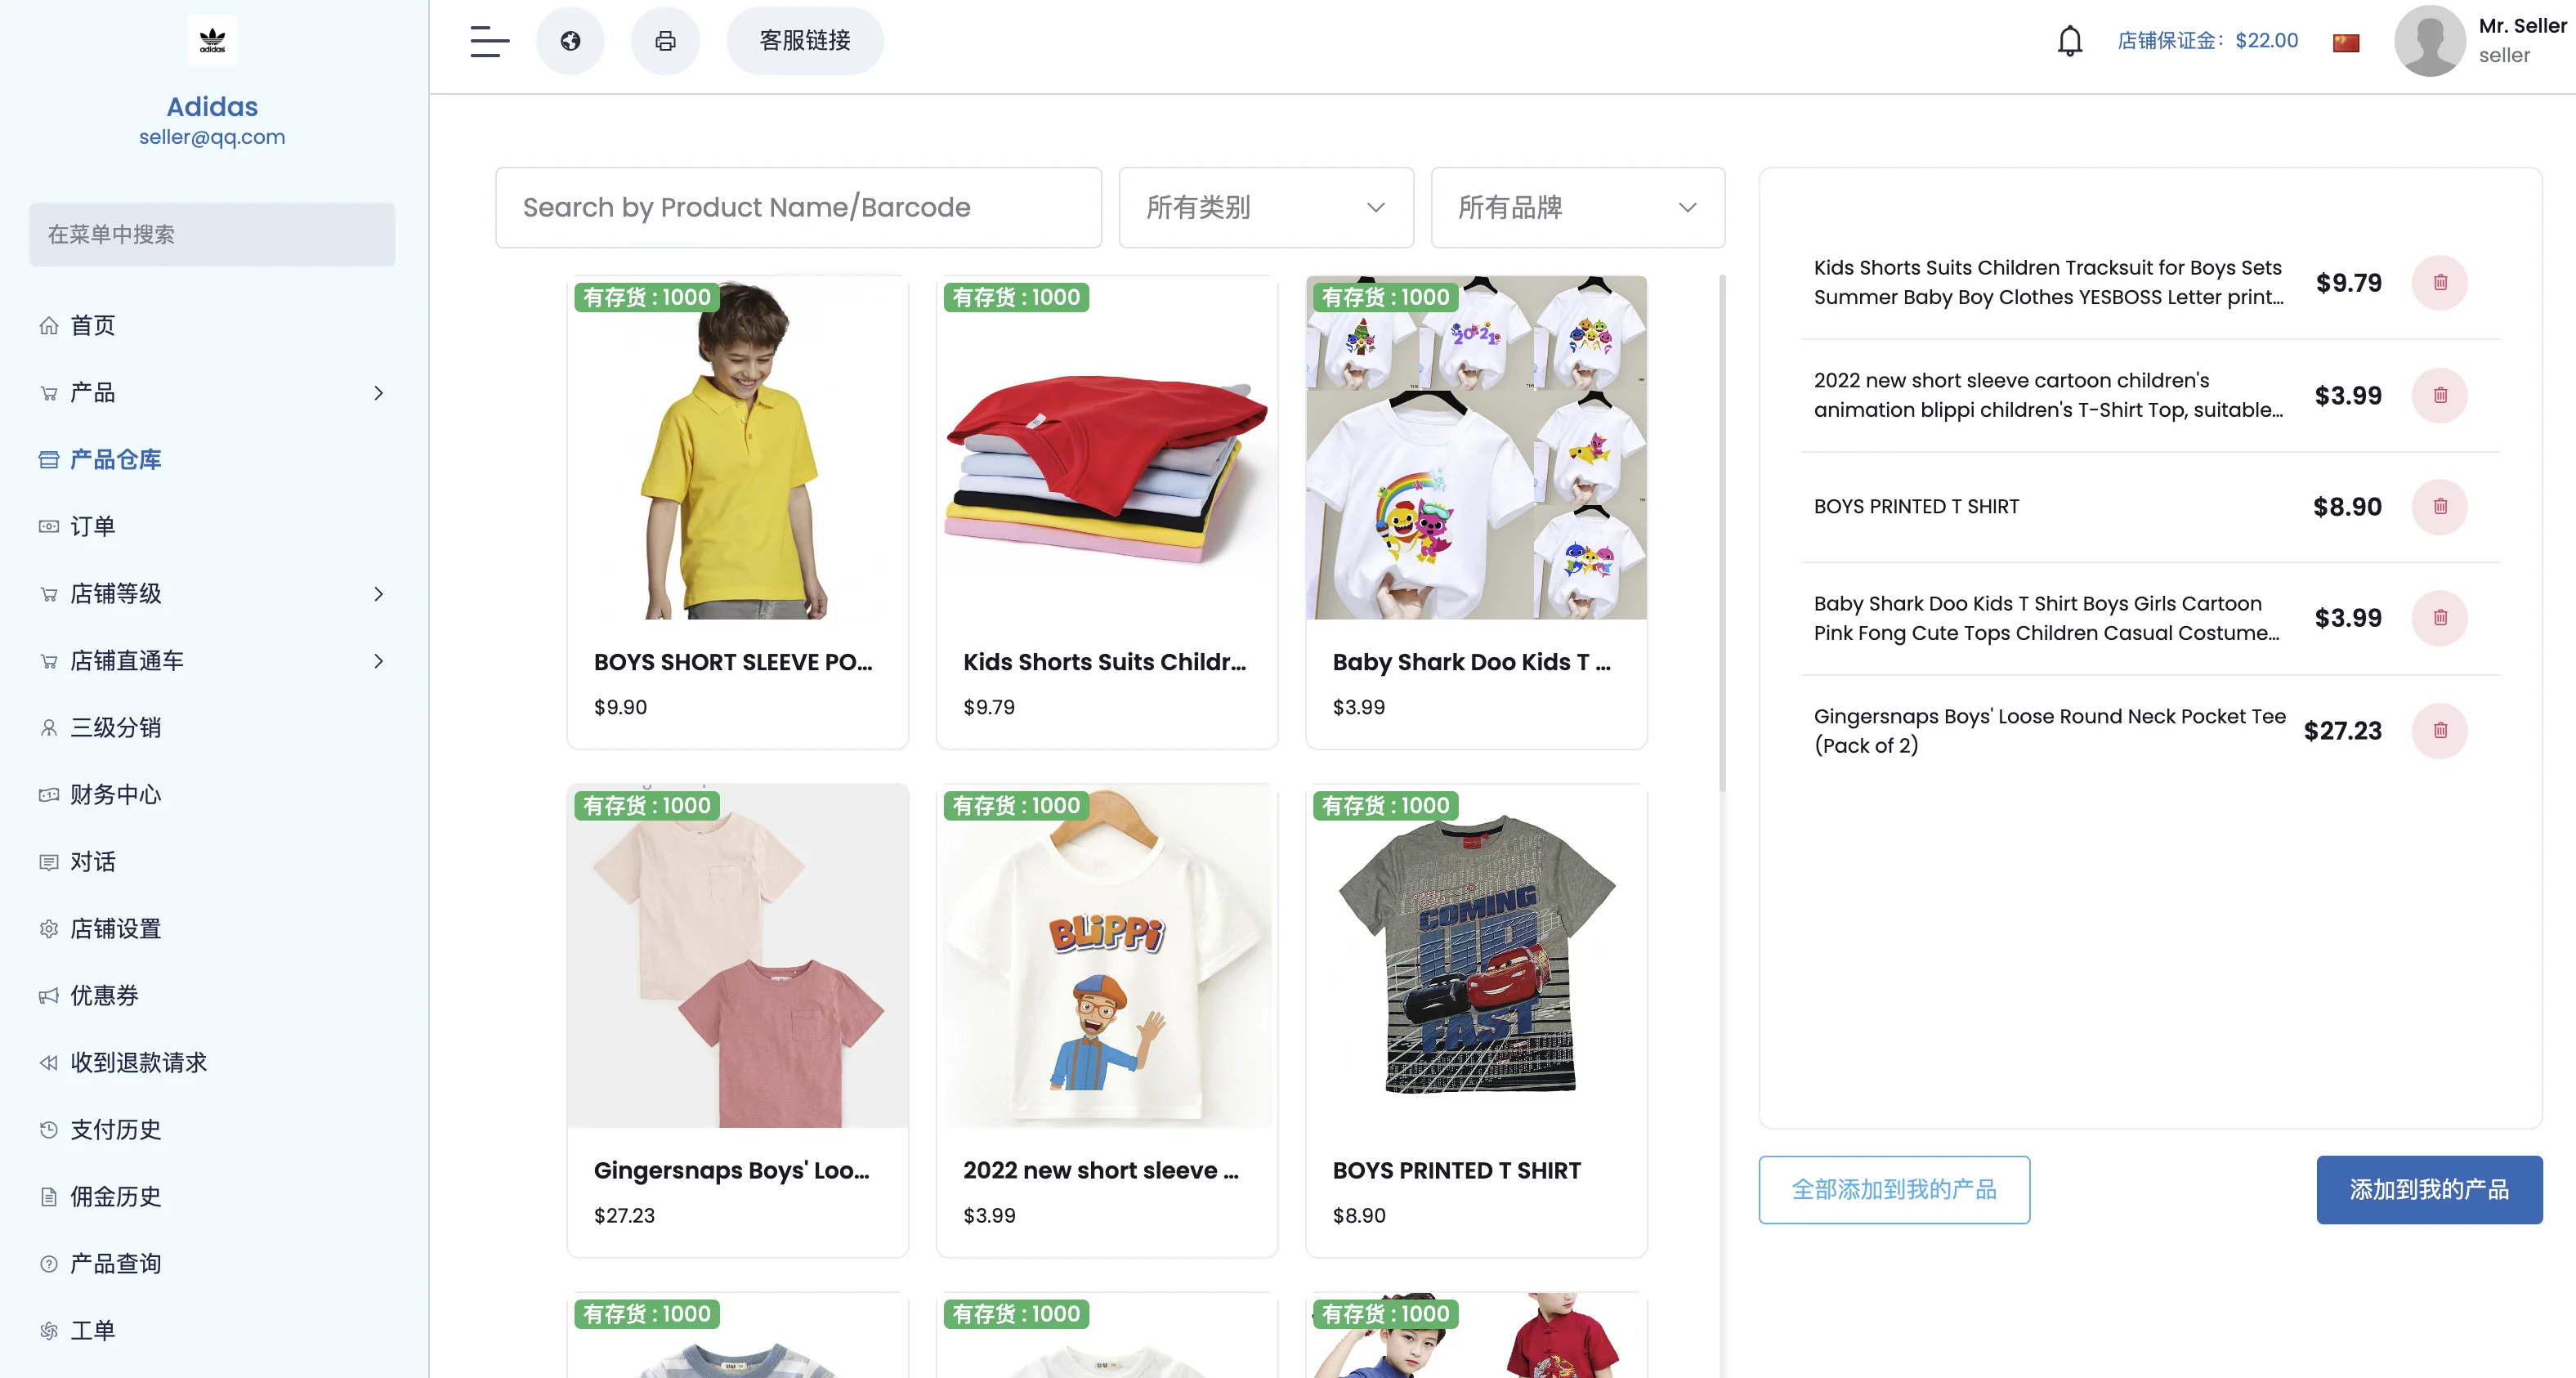This screenshot has width=2576, height=1378.
Task: Click the 全部添加到我的产品 button
Action: coord(1893,1189)
